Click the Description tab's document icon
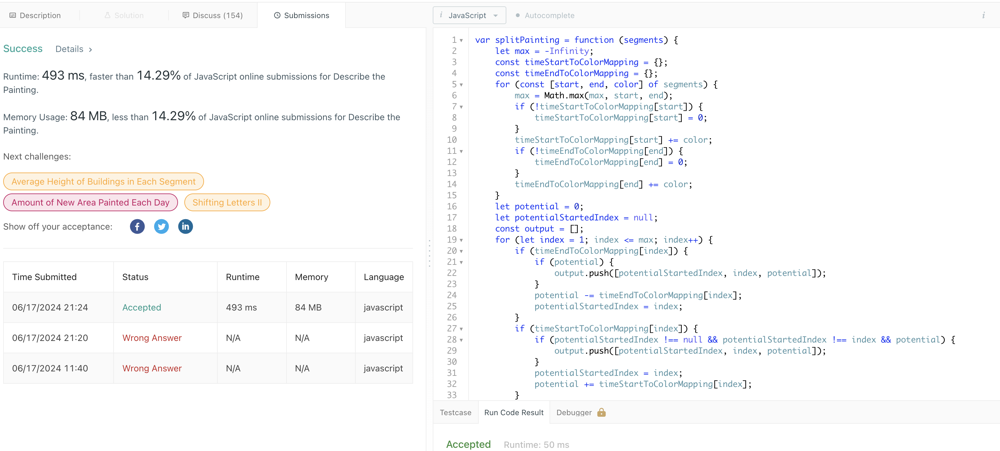 pos(13,16)
